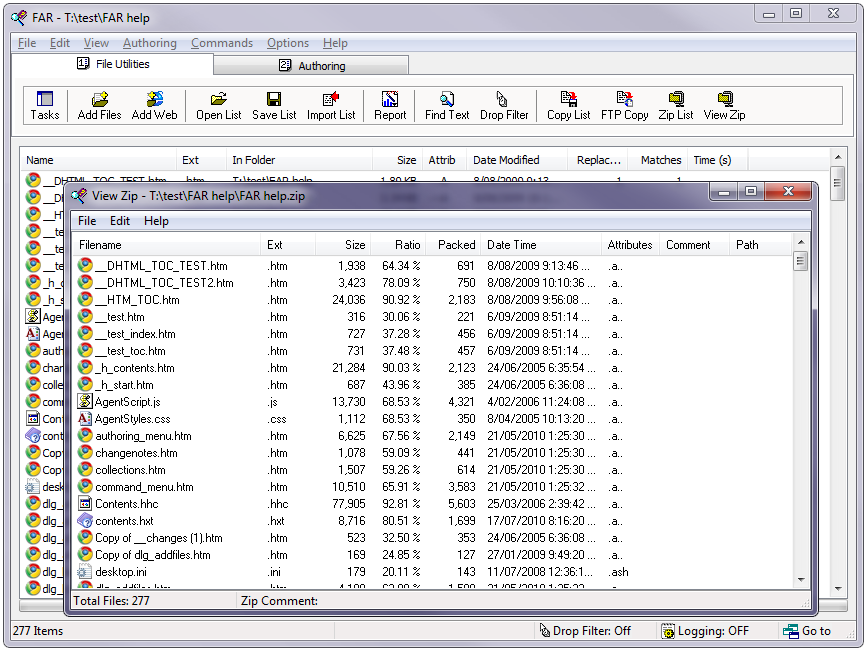Open the Zip List tool

(x=675, y=105)
